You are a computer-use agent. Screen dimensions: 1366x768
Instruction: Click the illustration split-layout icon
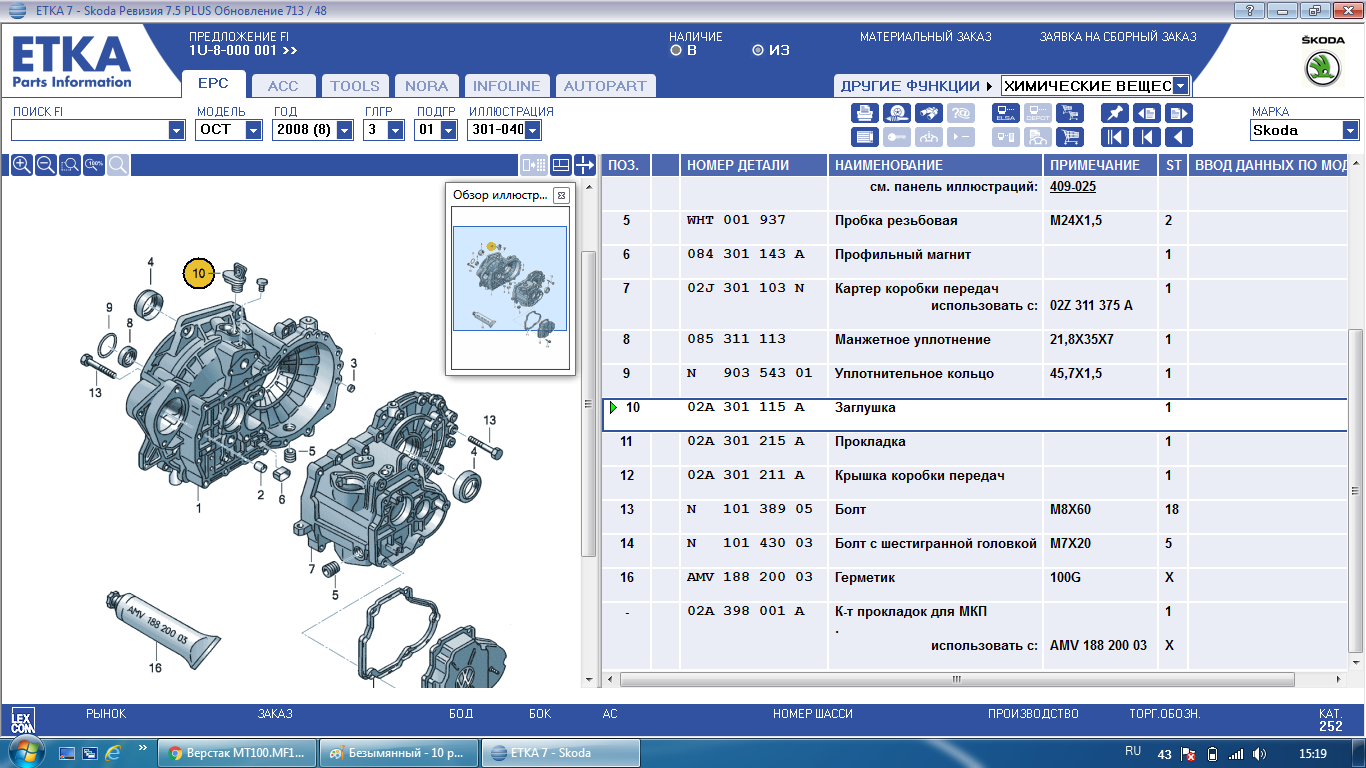click(560, 165)
